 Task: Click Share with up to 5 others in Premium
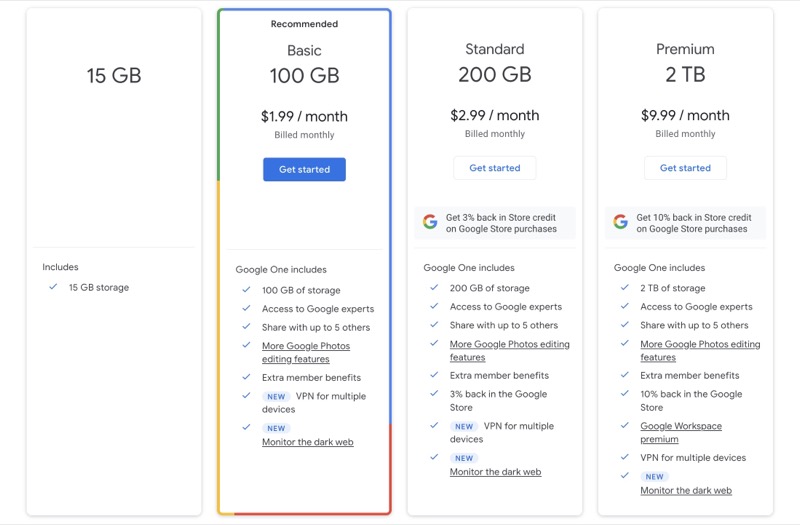(x=694, y=325)
